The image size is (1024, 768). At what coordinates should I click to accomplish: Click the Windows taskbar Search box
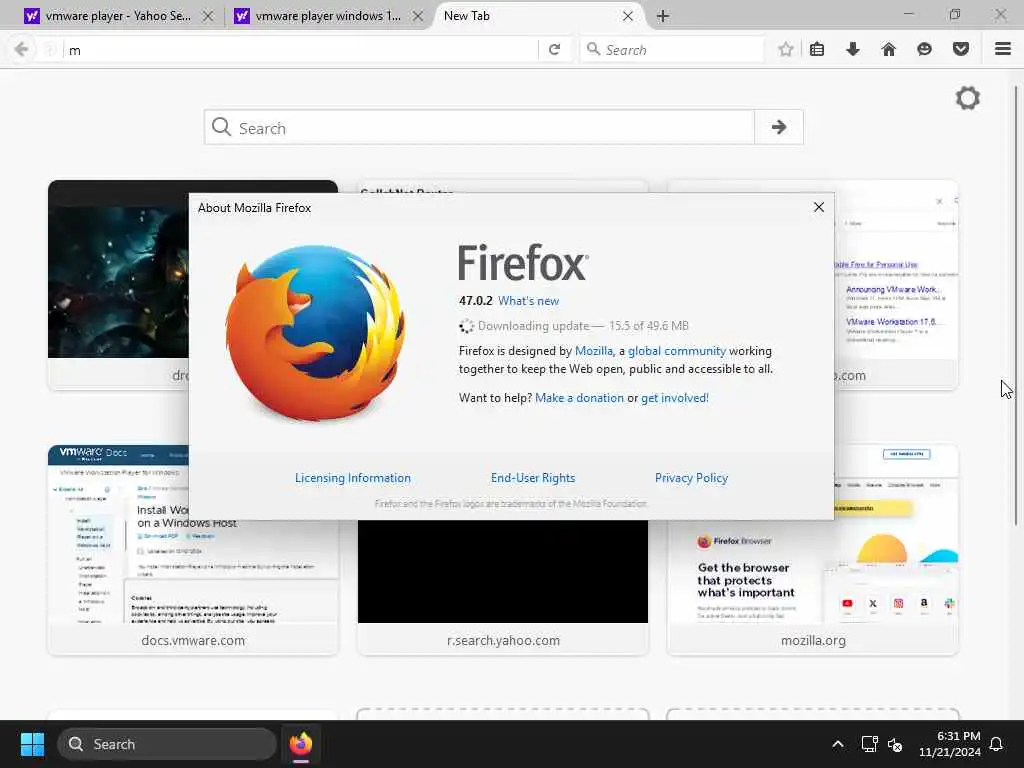(167, 744)
